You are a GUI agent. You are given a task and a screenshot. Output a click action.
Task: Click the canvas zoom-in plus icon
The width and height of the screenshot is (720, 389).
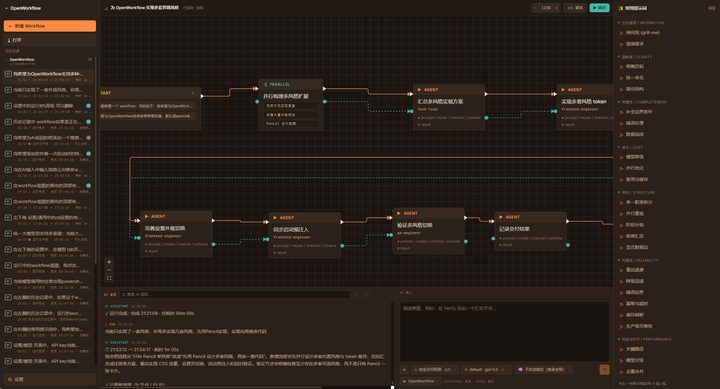[x=109, y=262]
